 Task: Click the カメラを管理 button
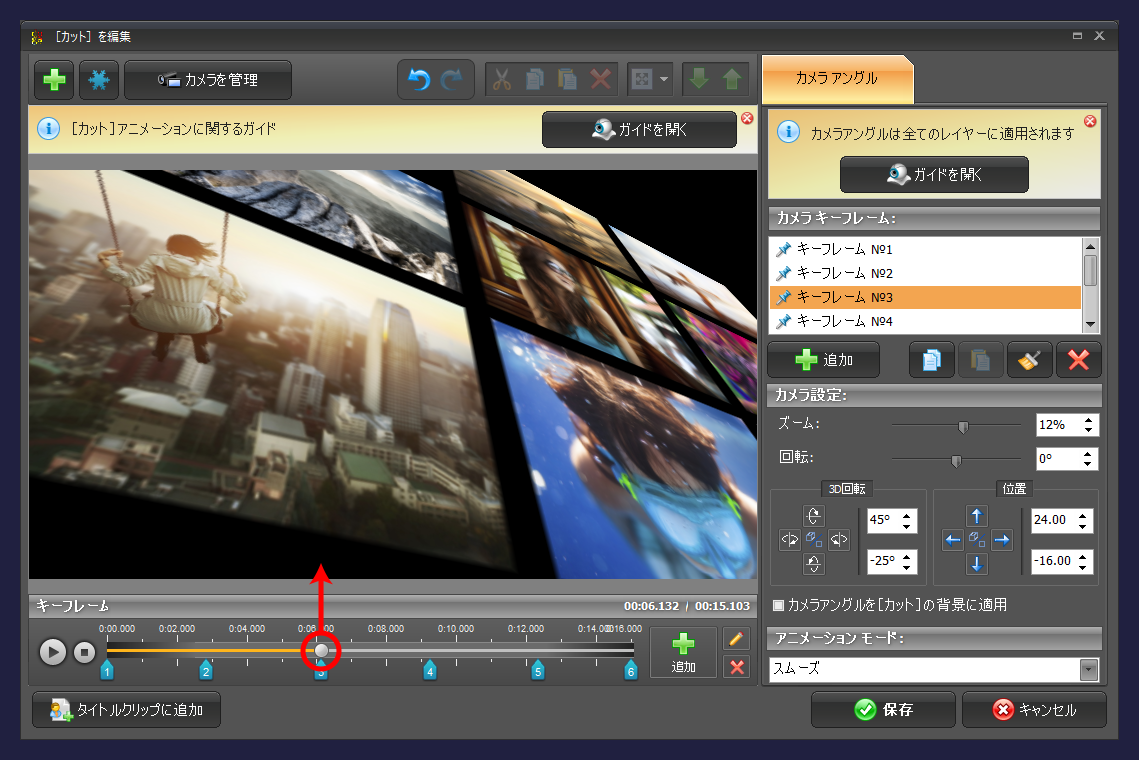(208, 81)
